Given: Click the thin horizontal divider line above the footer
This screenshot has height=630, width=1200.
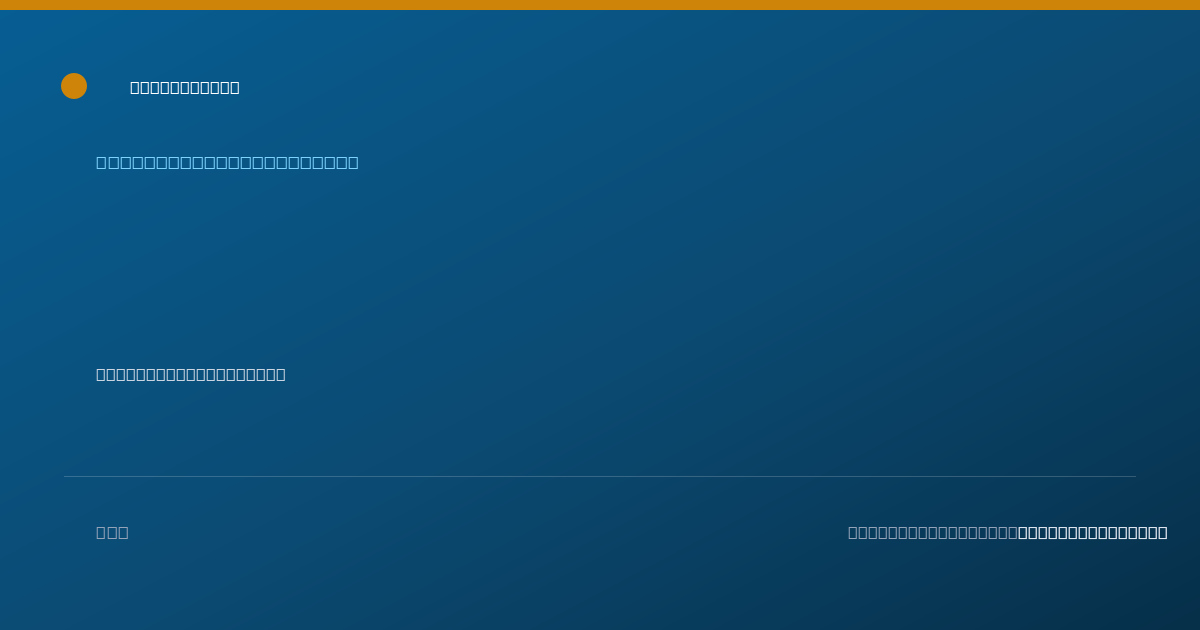Looking at the screenshot, I should (600, 476).
